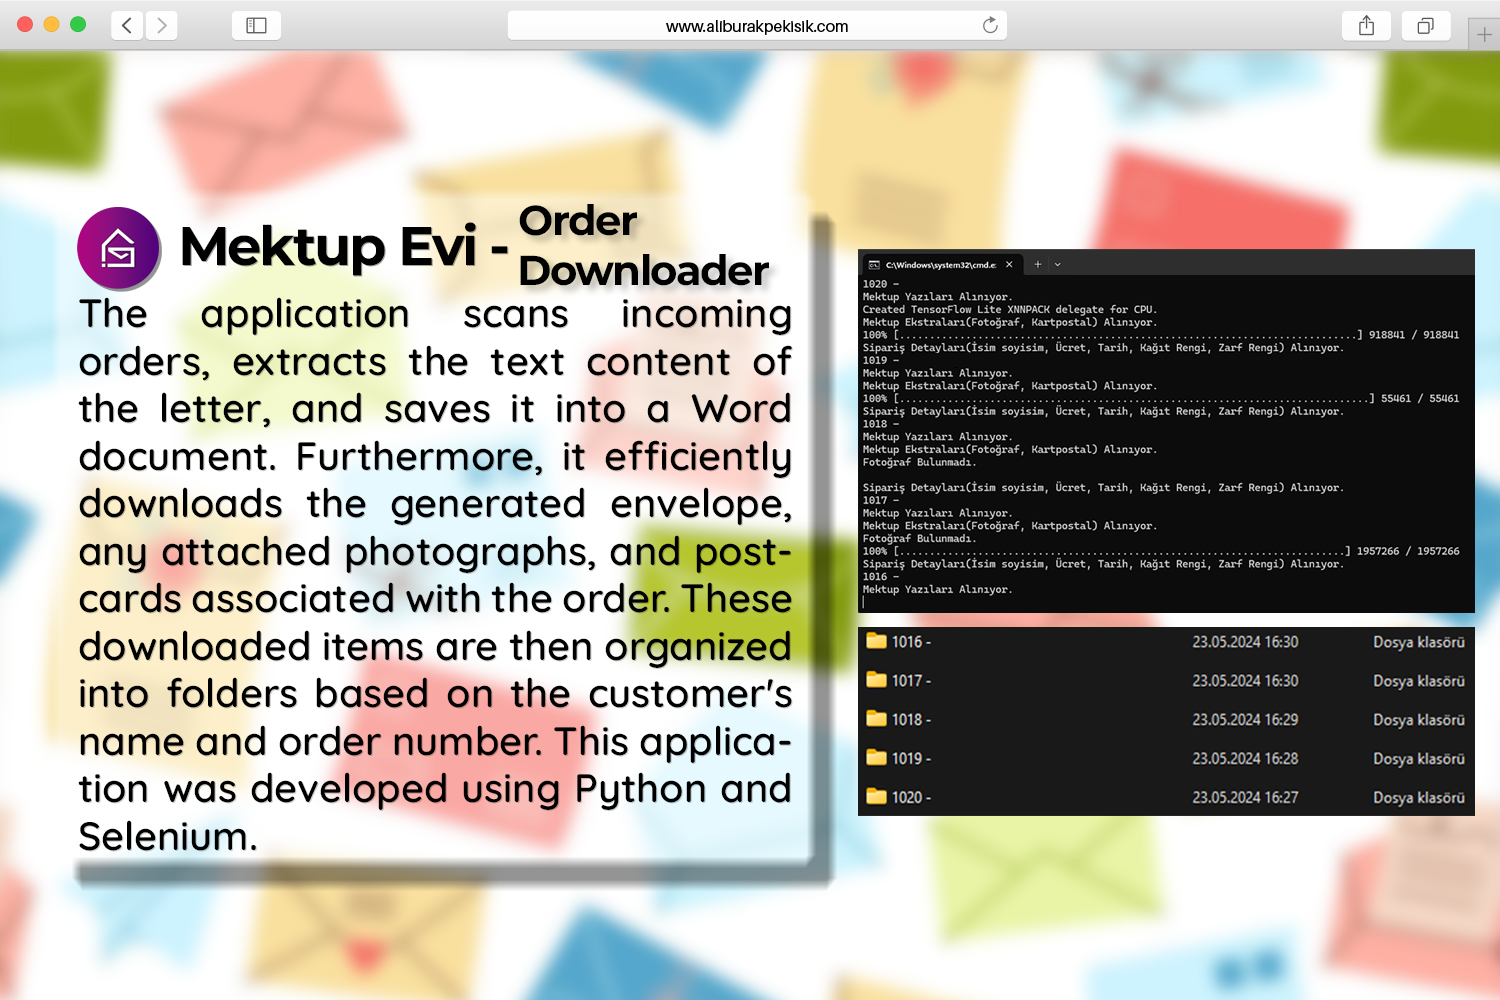
Task: Close the cmd.exe terminal tab
Action: (1009, 265)
